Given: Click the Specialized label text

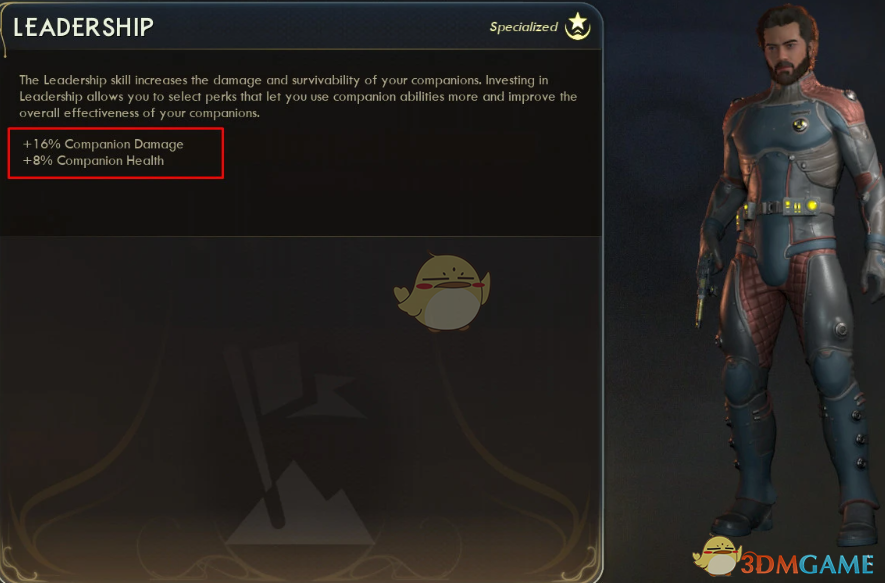Looking at the screenshot, I should pyautogui.click(x=523, y=27).
